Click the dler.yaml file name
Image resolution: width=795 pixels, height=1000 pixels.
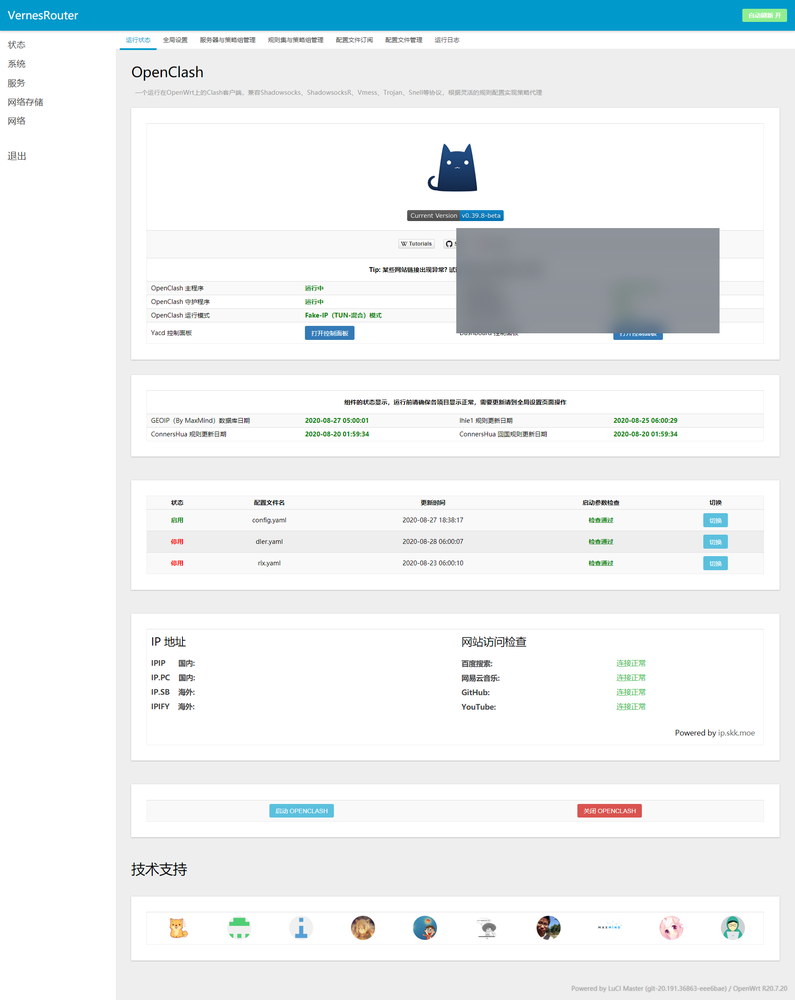pos(269,542)
